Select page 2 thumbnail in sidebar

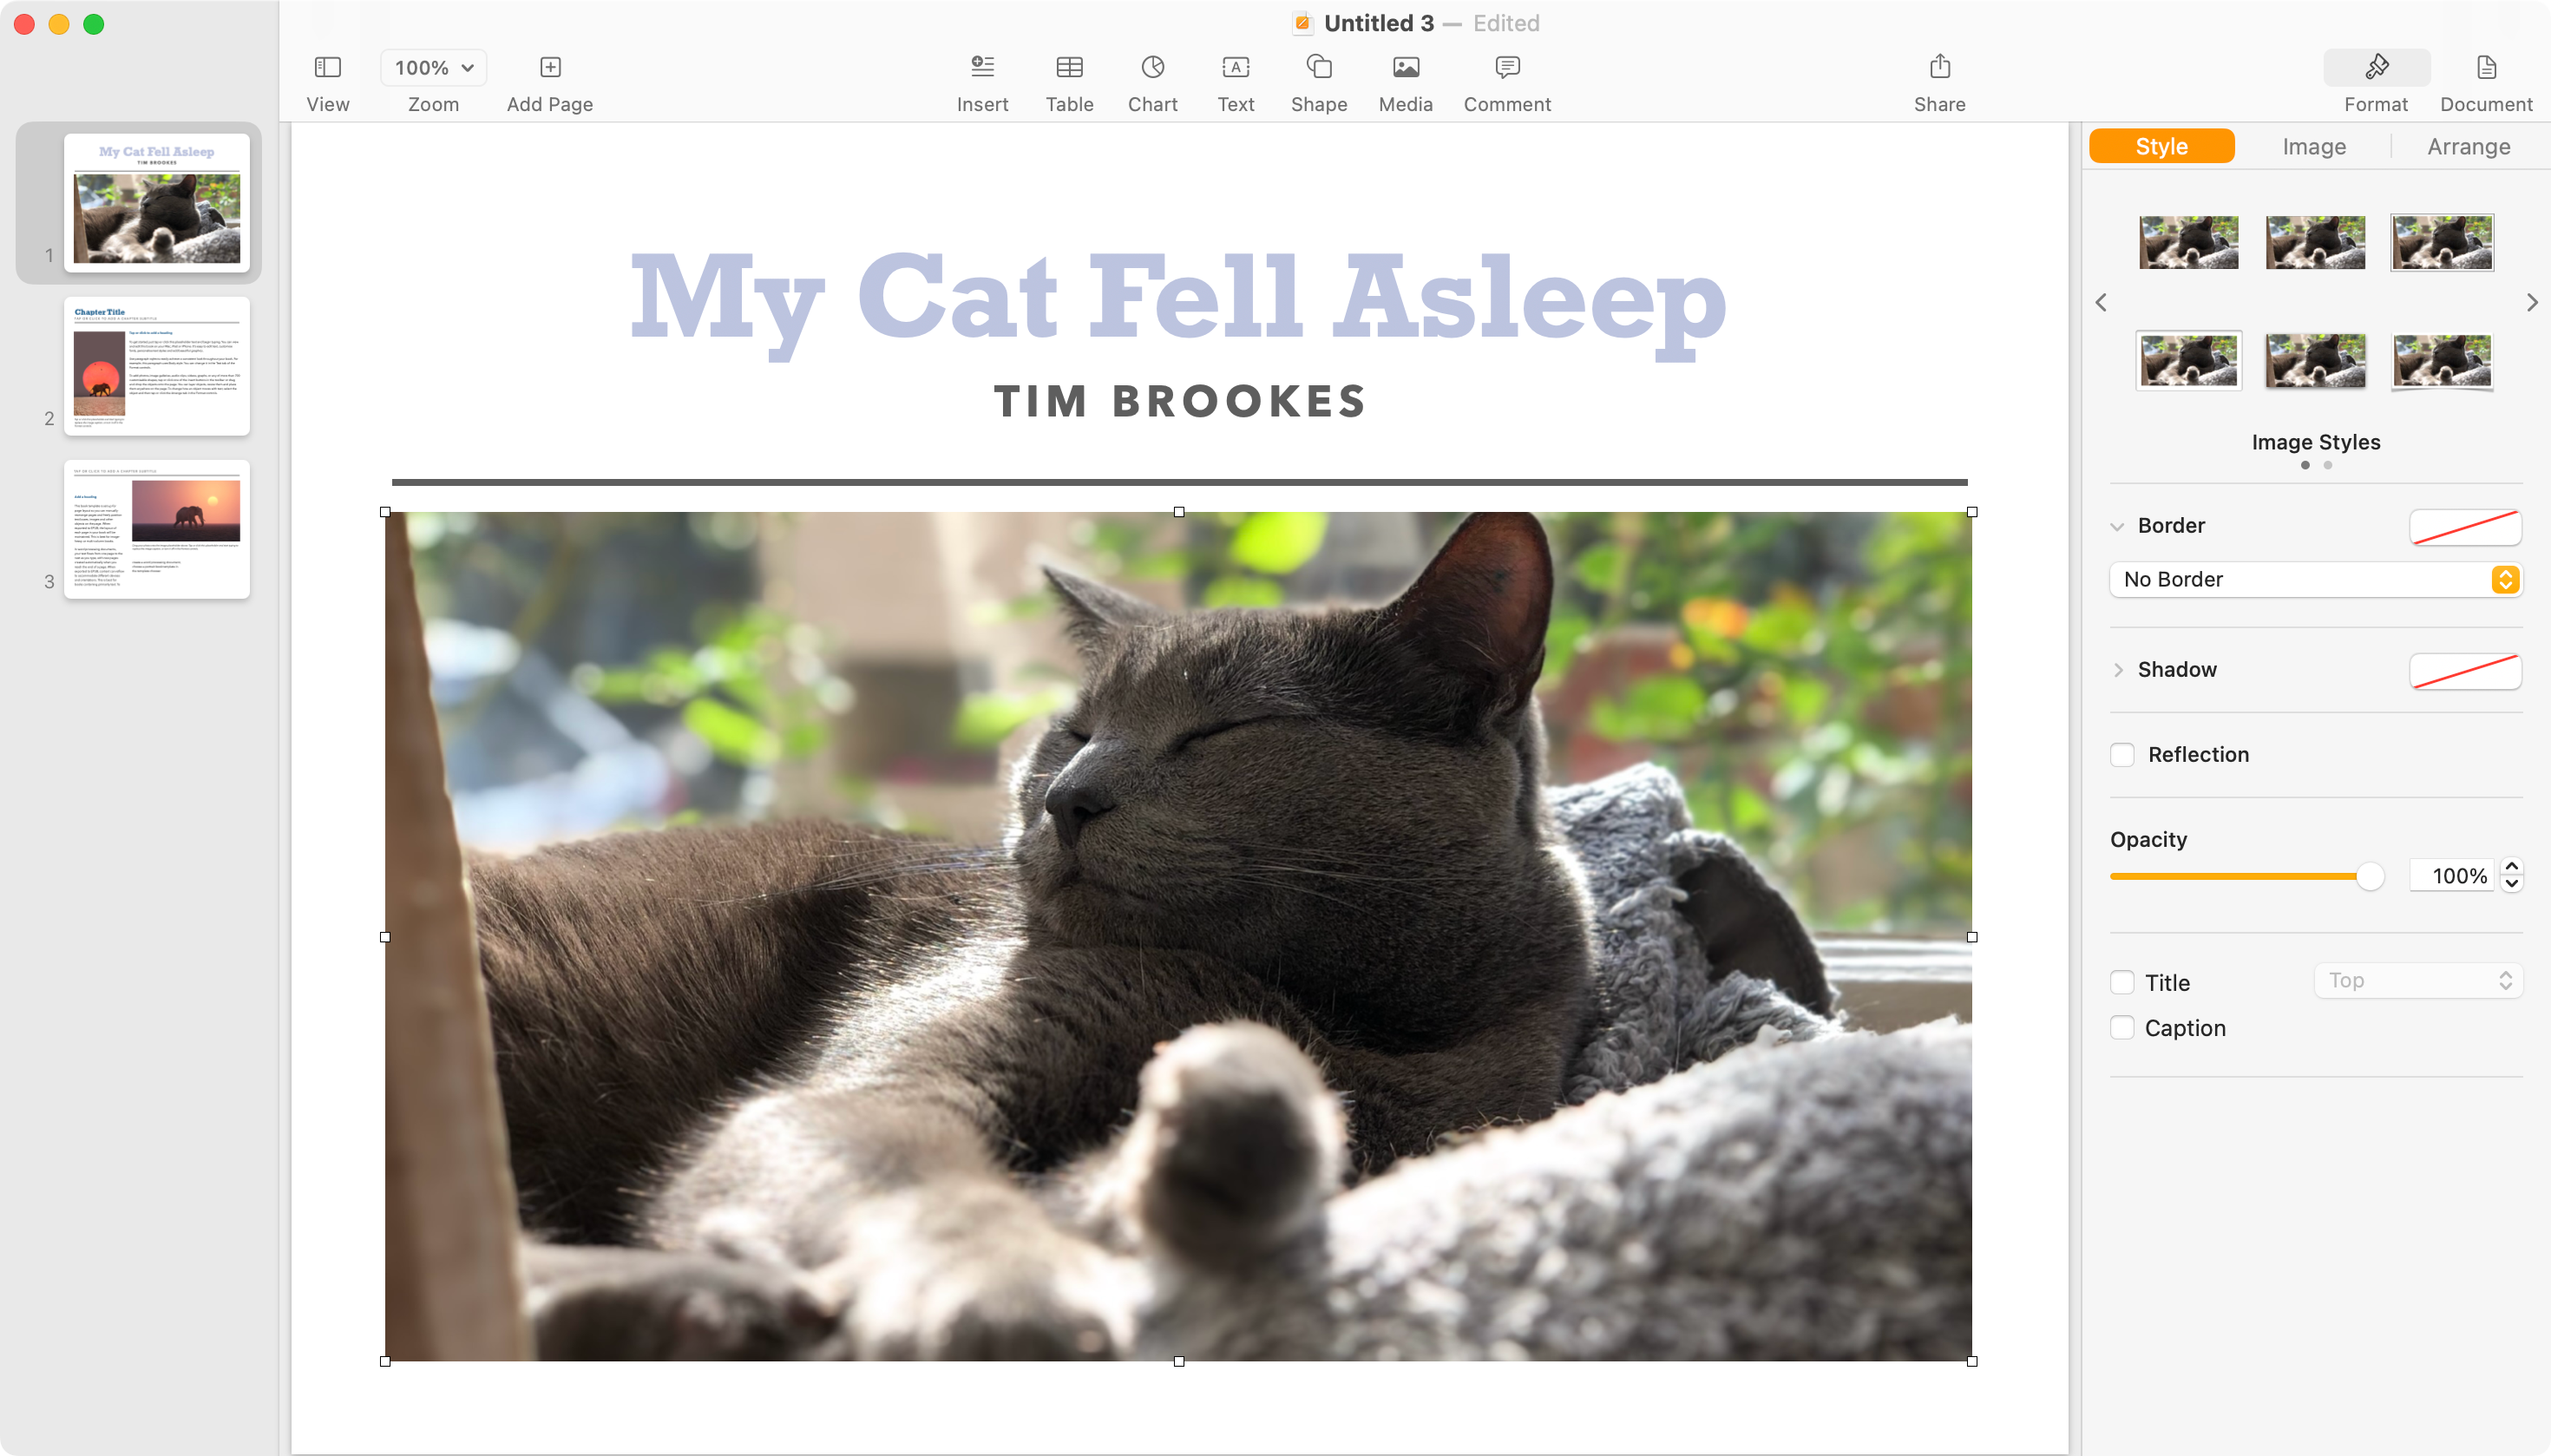[x=156, y=363]
